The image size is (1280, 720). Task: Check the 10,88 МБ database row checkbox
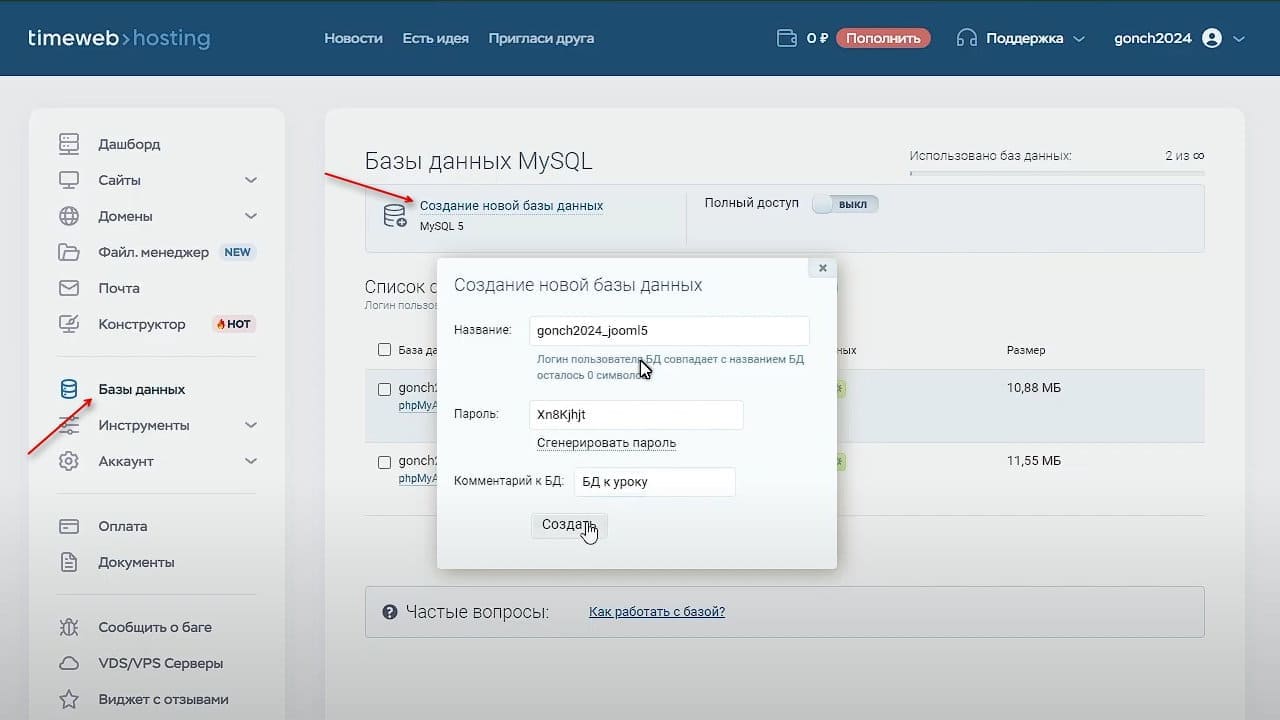pyautogui.click(x=384, y=389)
